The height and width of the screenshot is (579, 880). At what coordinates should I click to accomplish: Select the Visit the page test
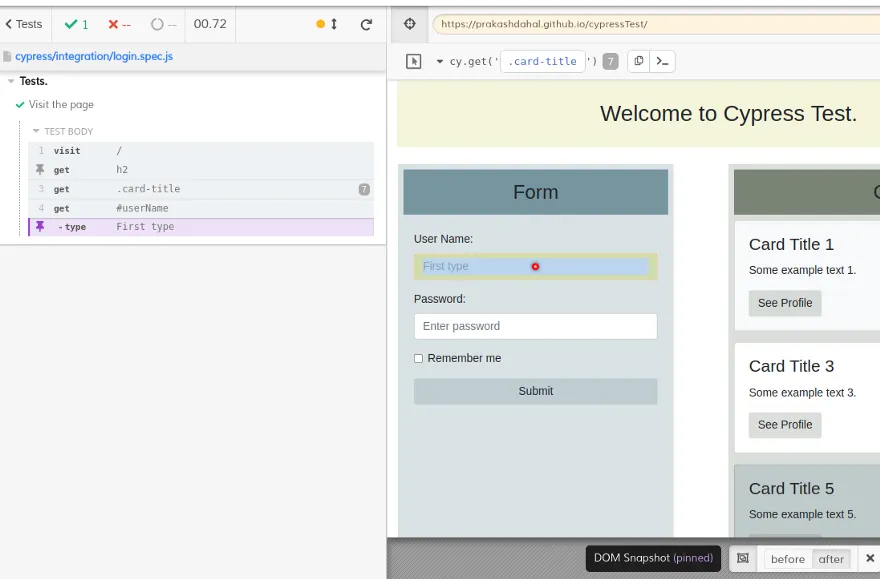coord(61,104)
